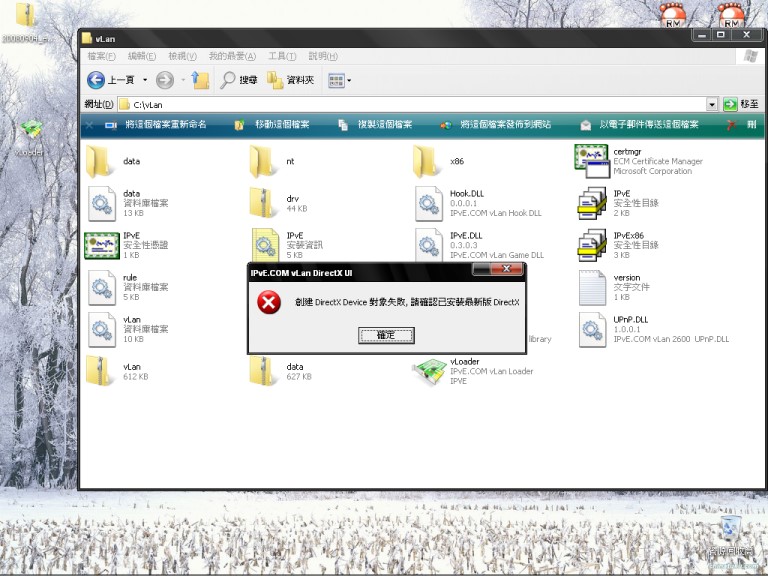Click the Back (上一頁) toolbar button
The height and width of the screenshot is (576, 768).
pos(110,80)
